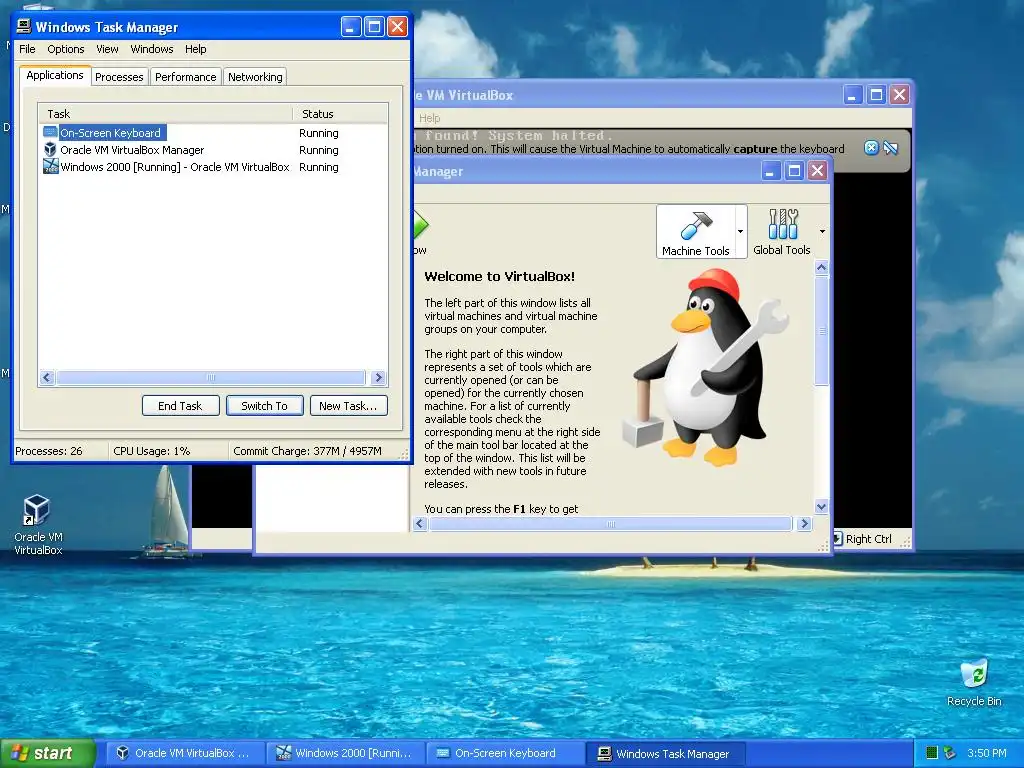
Task: Expand the Global Tools dropdown arrow
Action: click(822, 231)
